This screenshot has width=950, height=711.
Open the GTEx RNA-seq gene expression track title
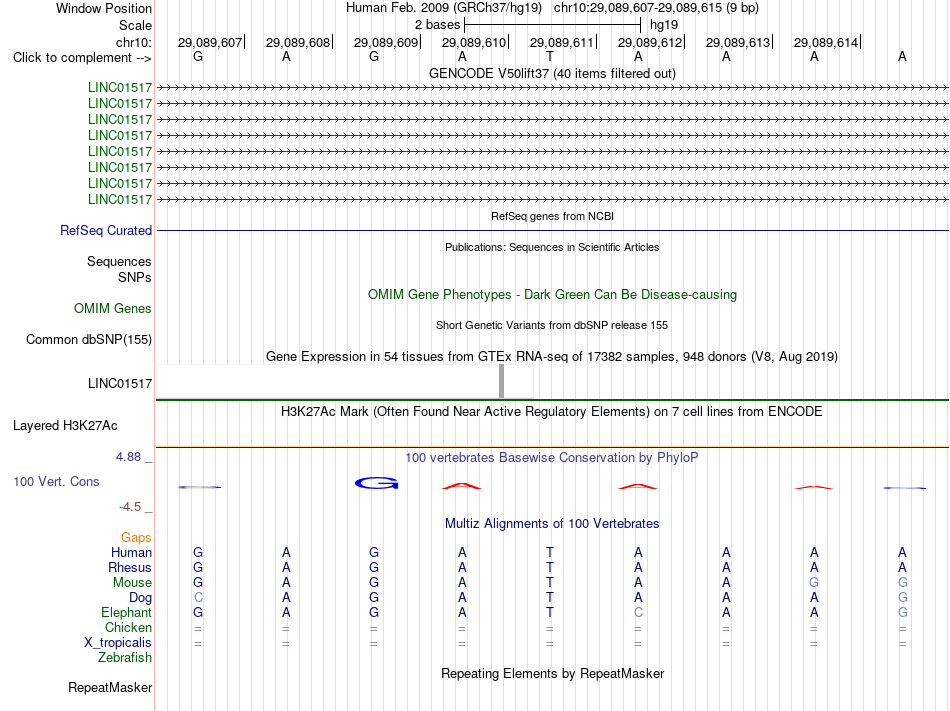[x=552, y=356]
